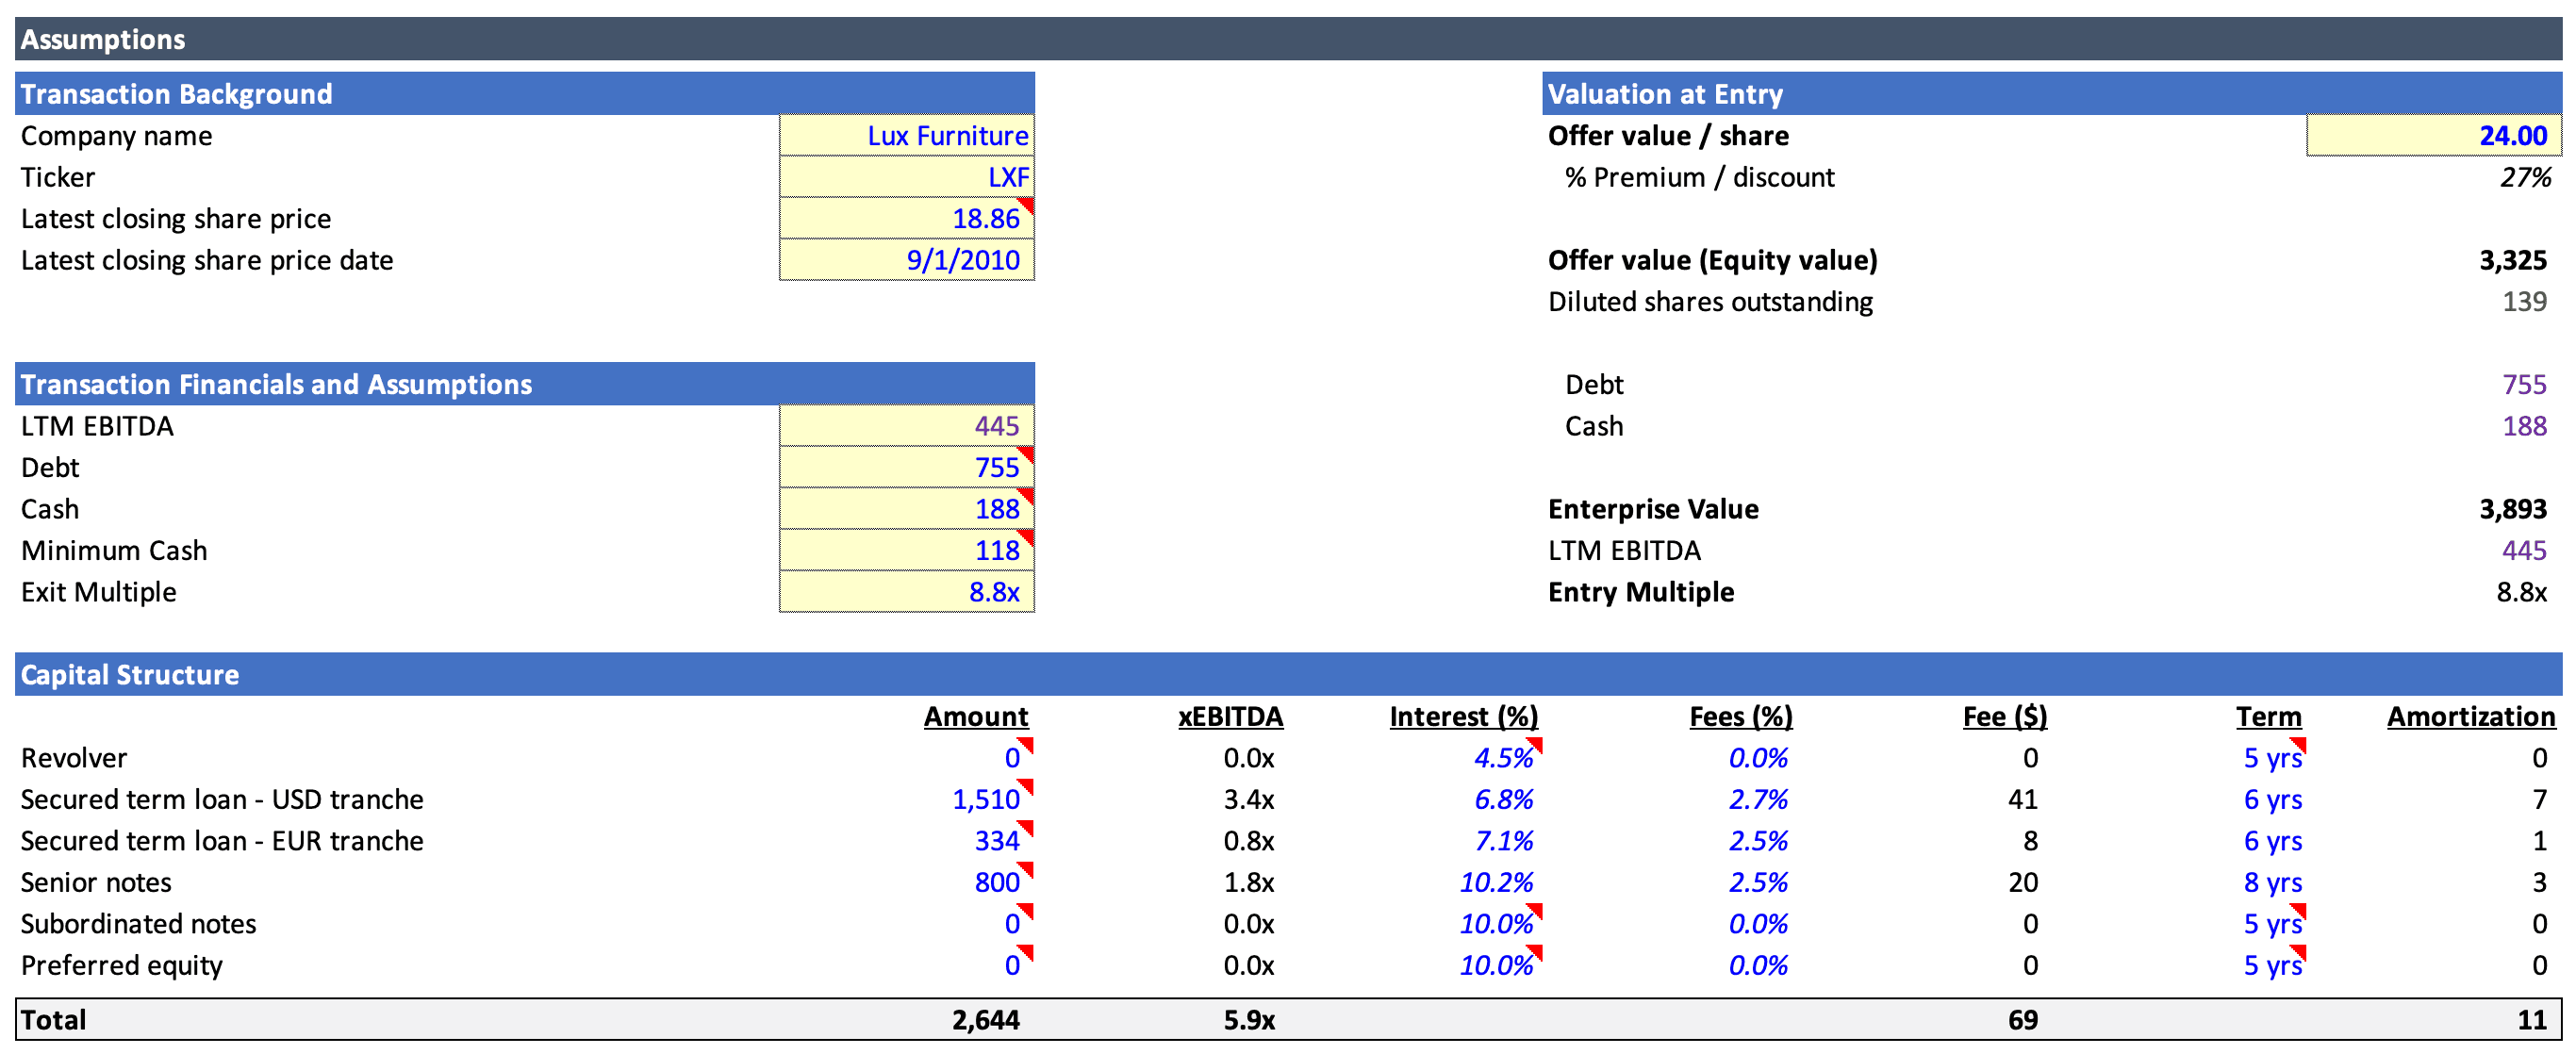
Task: Select the Exit Multiple cell 8.8x
Action: (993, 593)
